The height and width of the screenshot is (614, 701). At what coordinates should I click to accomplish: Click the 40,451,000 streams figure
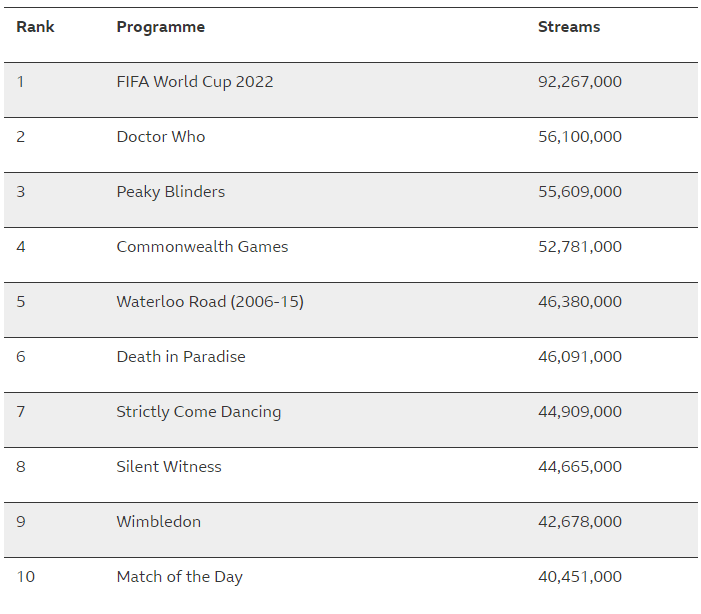[579, 577]
